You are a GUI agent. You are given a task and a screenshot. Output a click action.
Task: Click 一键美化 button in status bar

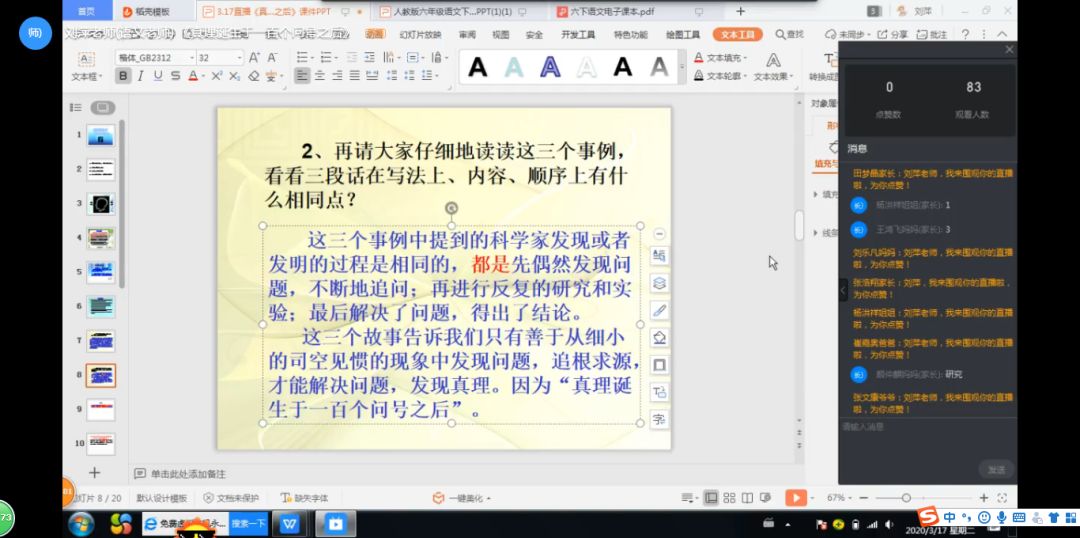coord(462,498)
